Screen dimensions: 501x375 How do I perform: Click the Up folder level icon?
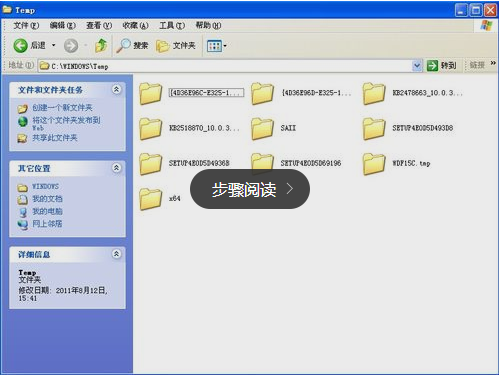pos(101,45)
